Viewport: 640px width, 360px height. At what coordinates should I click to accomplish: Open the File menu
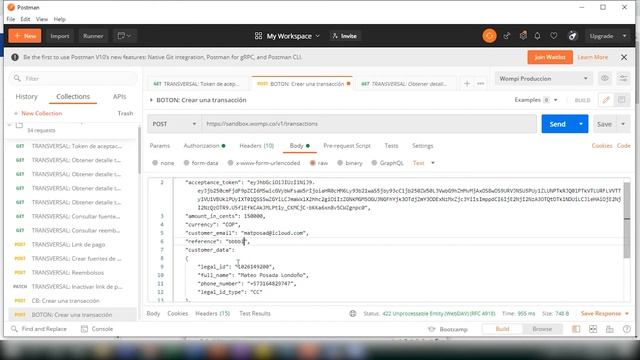tap(11, 19)
